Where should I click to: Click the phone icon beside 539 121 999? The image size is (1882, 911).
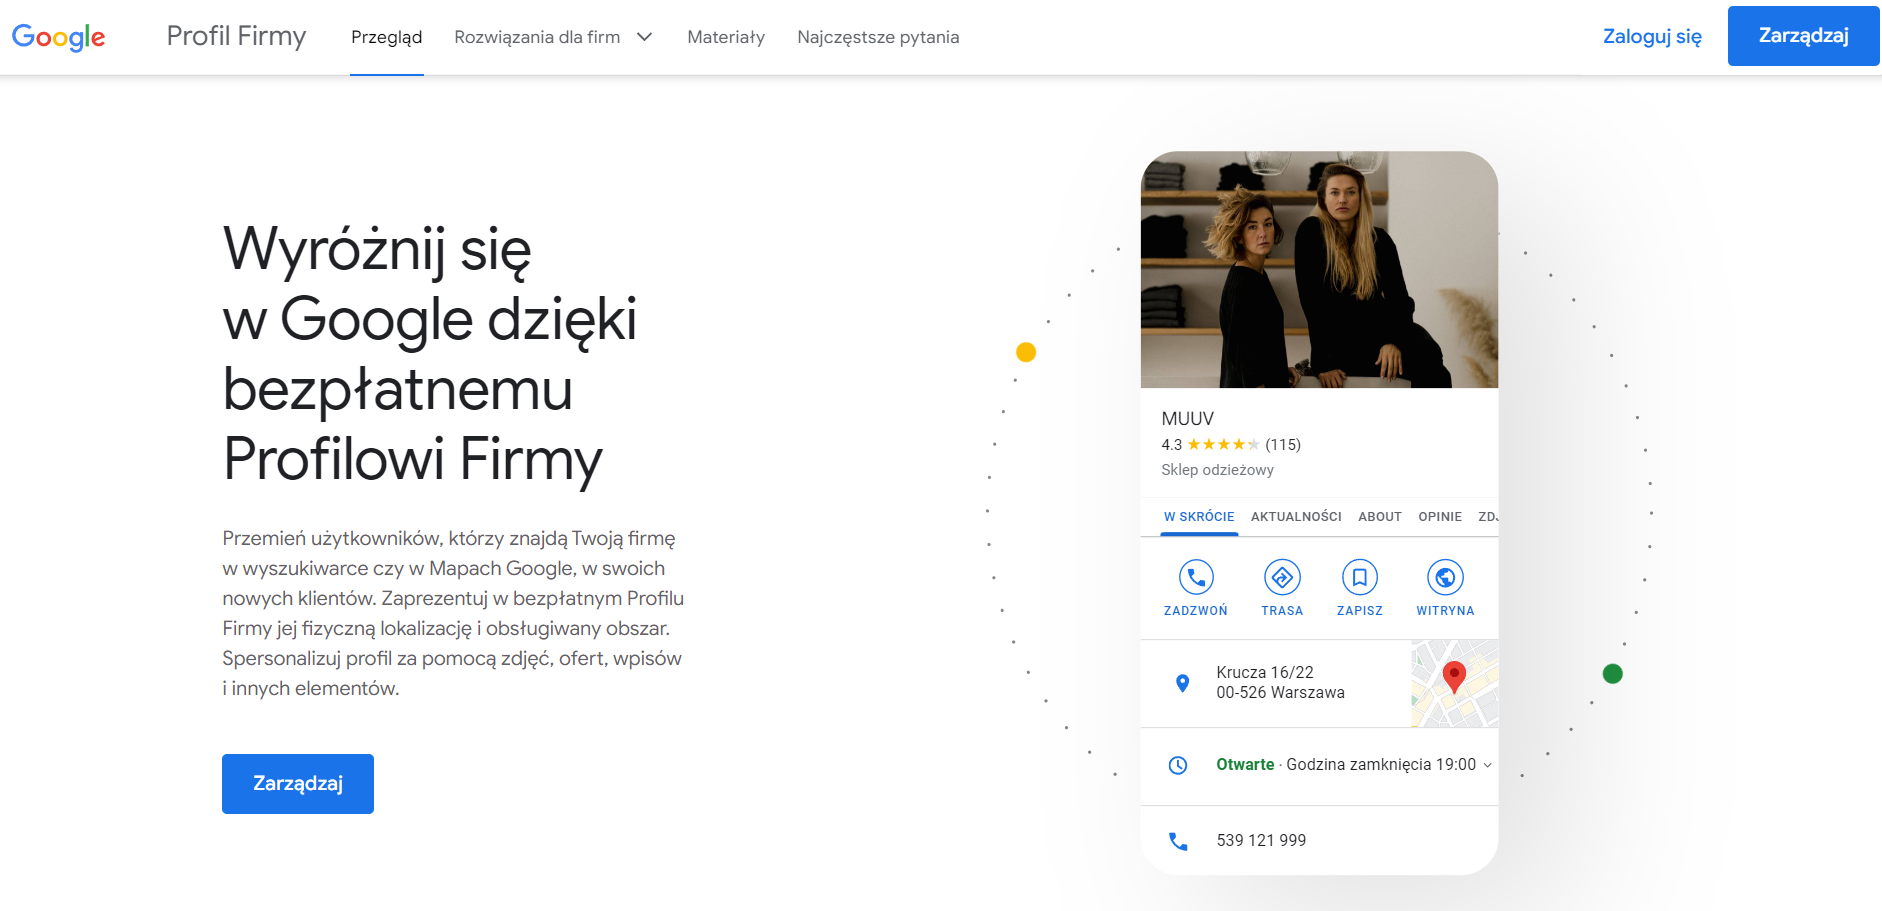1178,841
